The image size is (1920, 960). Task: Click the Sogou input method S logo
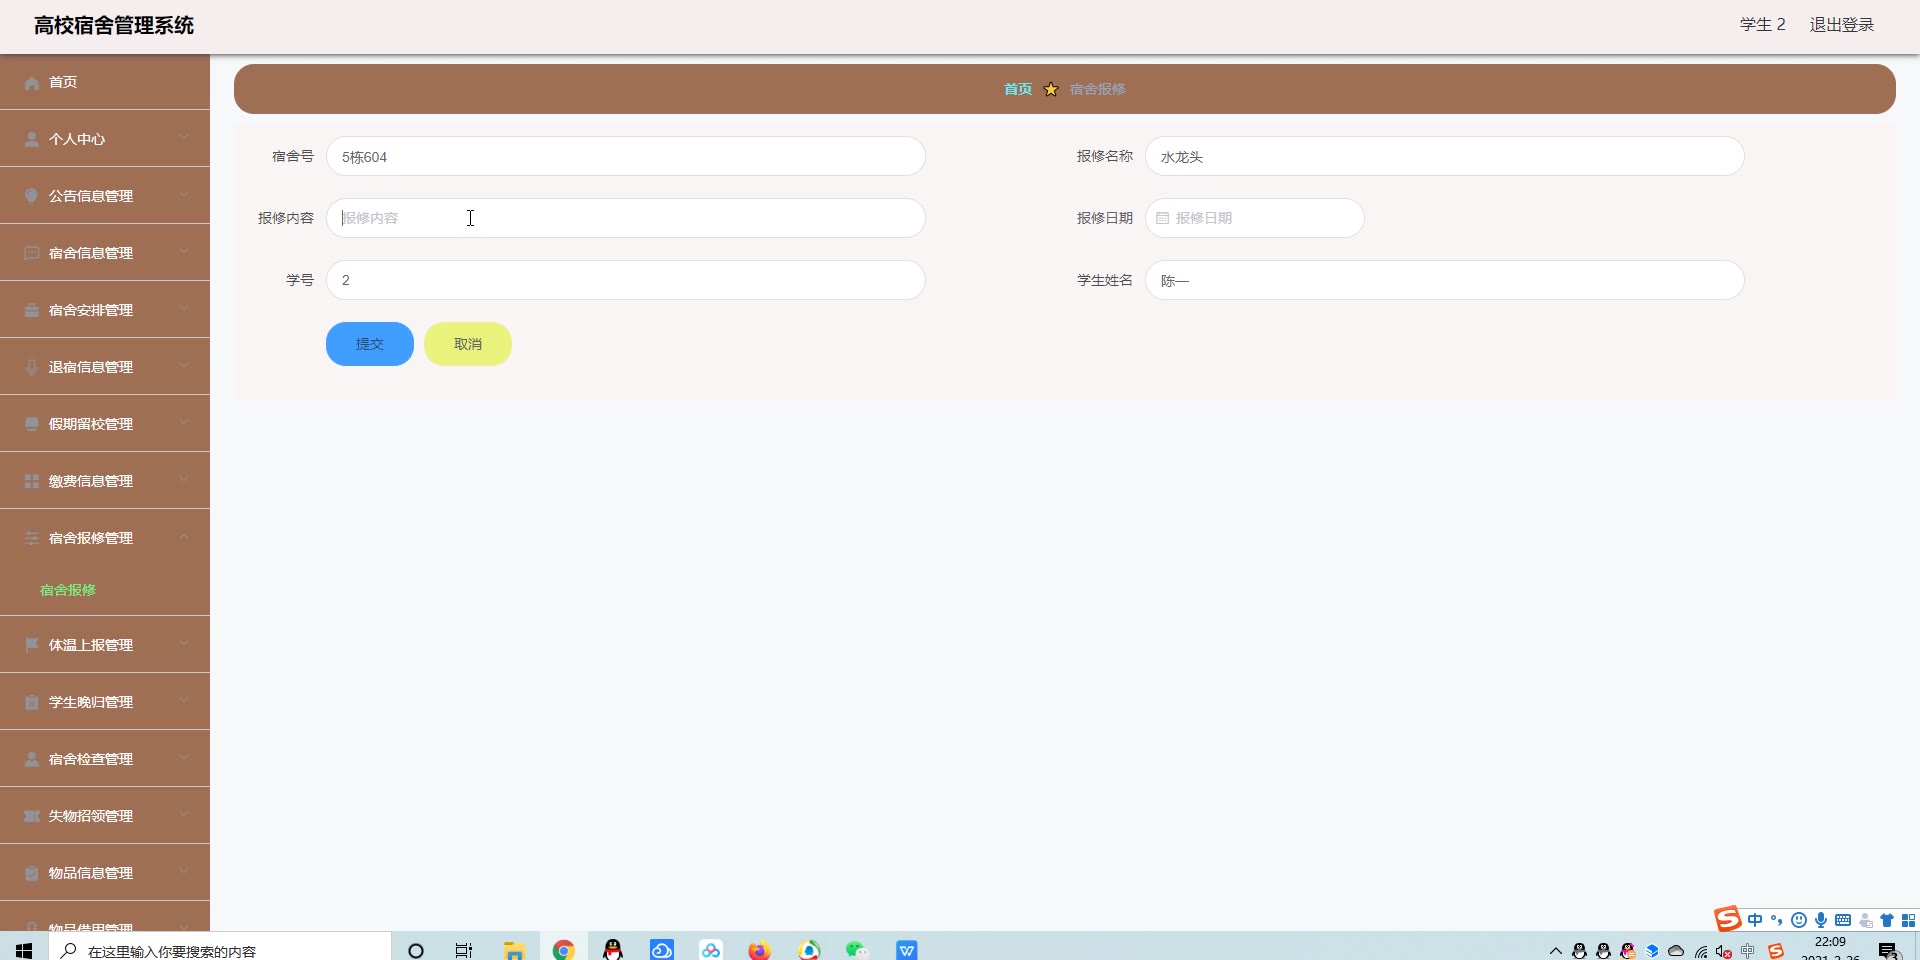[1727, 919]
